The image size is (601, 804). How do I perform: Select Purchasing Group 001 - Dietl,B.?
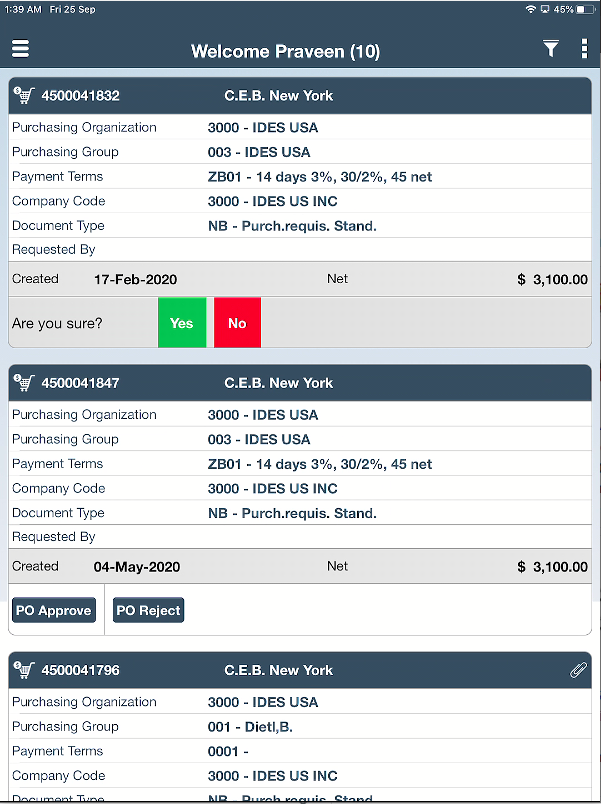tap(250, 727)
